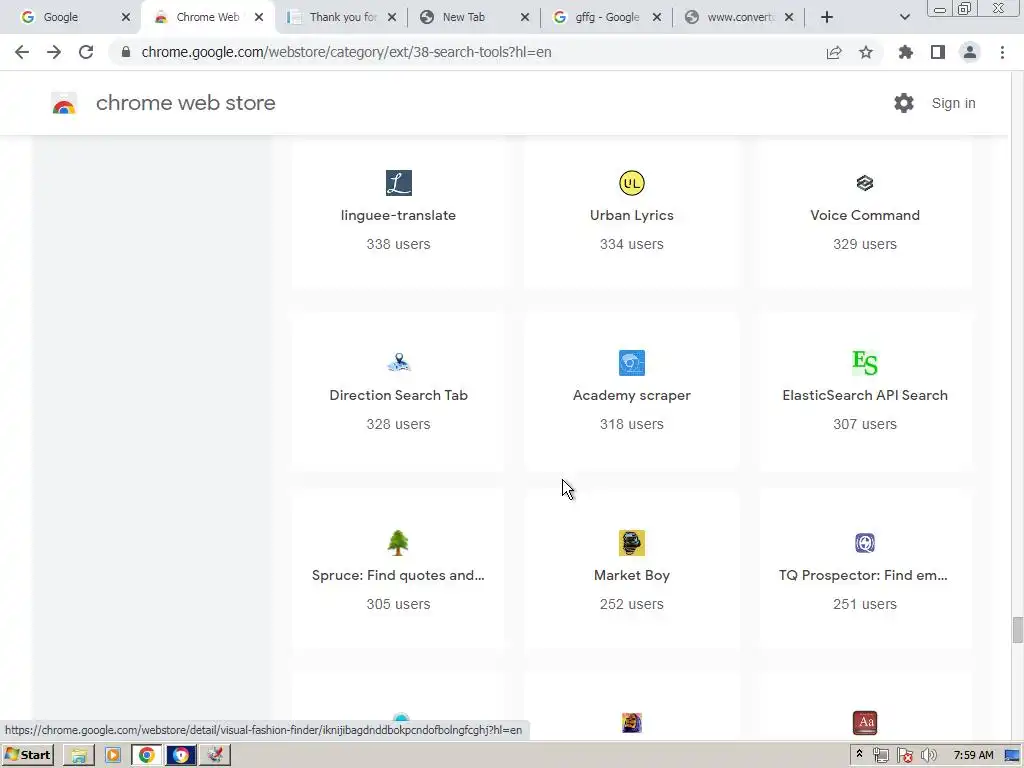1024x768 pixels.
Task: Click the chrome web store title
Action: click(185, 103)
